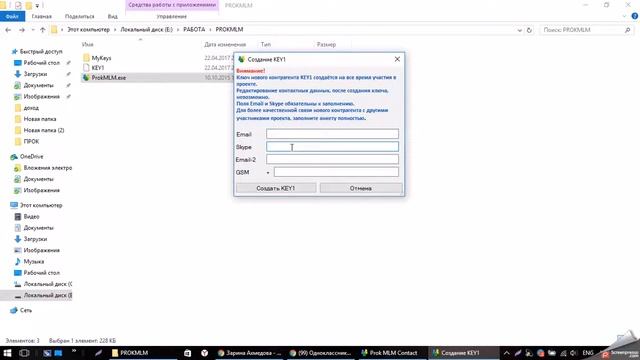Open the доход folder in the sidebar

click(31, 108)
